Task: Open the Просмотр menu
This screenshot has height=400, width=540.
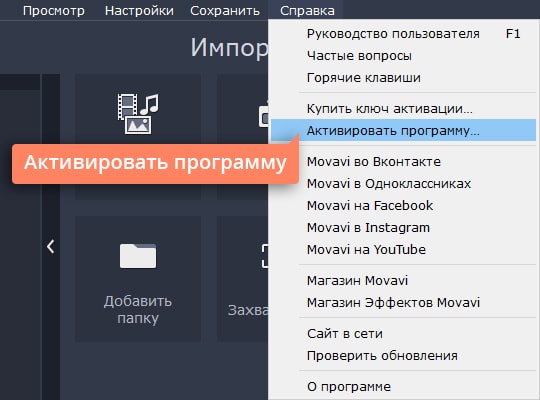Action: [x=54, y=11]
